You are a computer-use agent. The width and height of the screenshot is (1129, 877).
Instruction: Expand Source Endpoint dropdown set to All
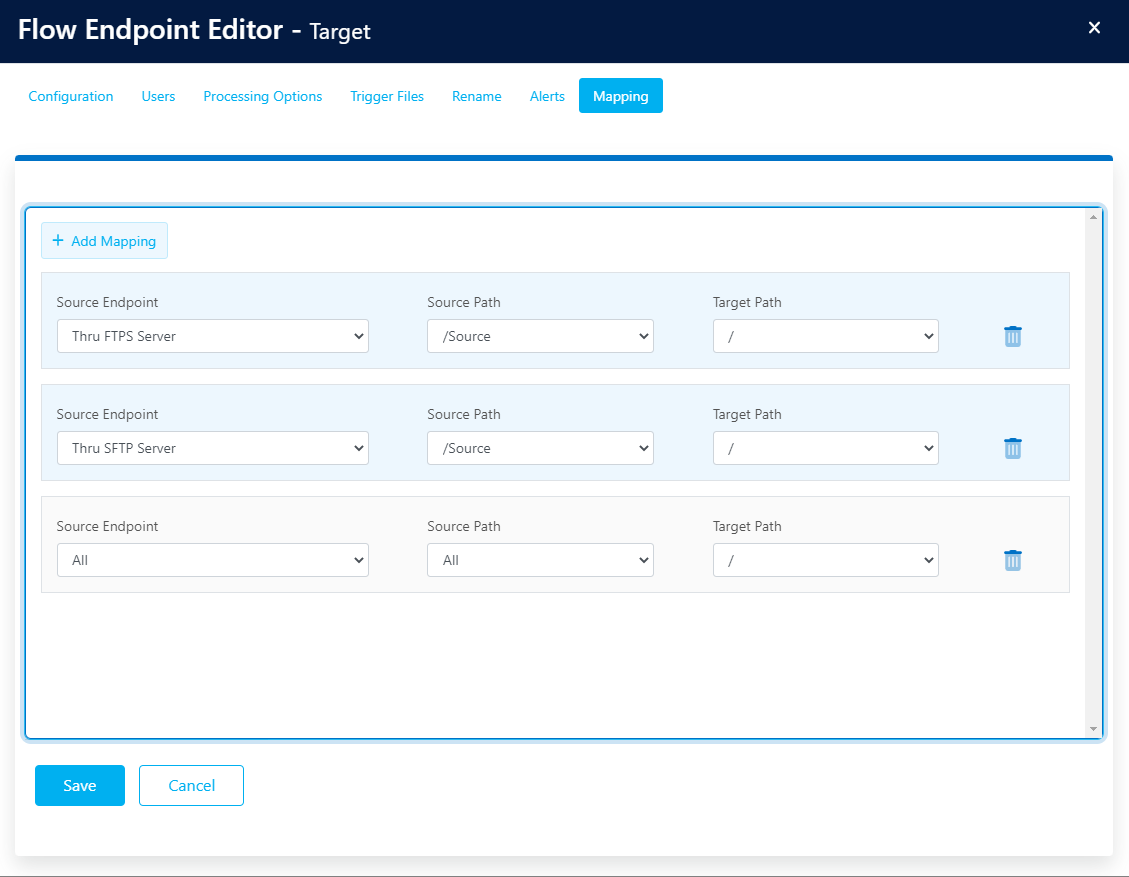pyautogui.click(x=212, y=560)
